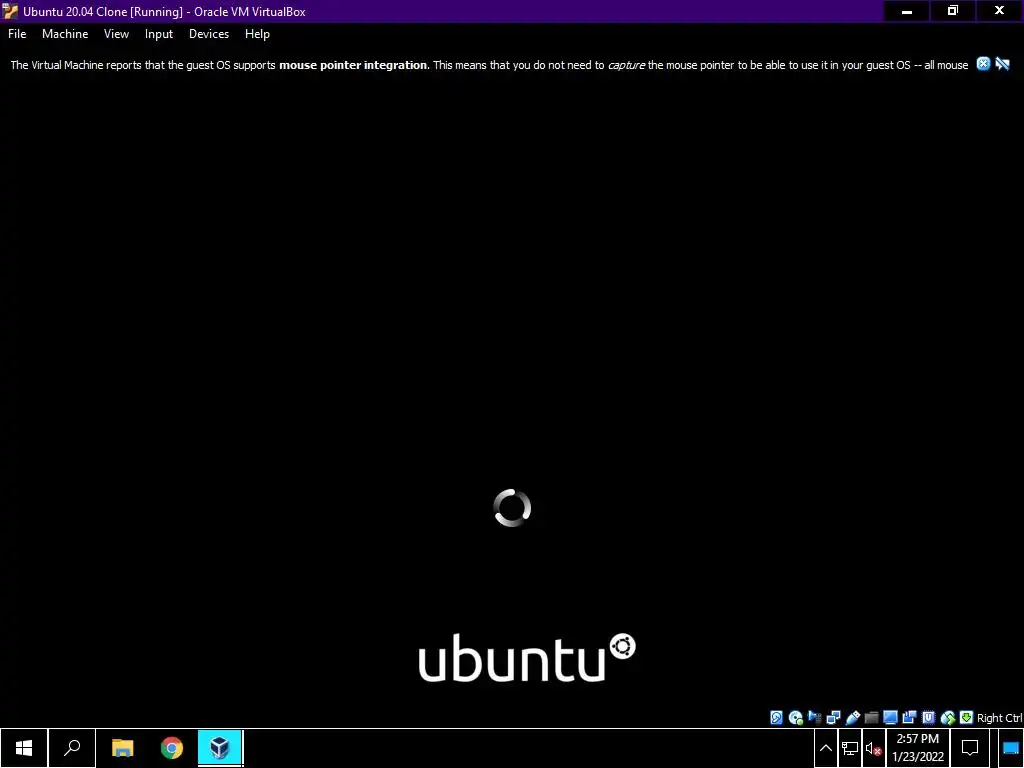Click the display status icon
Viewport: 1024px width, 768px height.
coord(890,718)
